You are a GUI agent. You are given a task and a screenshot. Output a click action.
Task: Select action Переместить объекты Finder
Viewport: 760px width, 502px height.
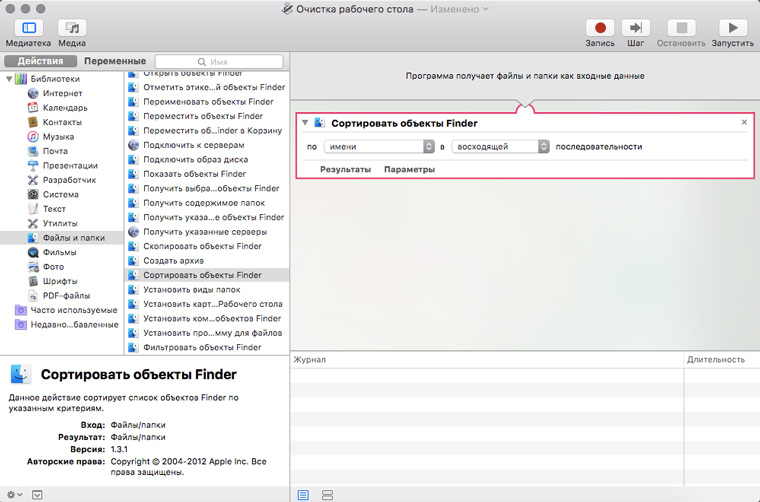207,116
